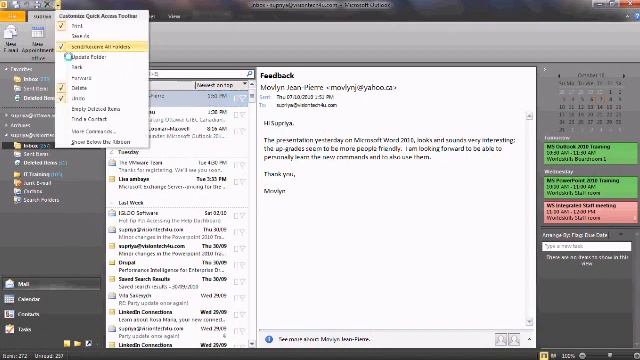Viewport: 640px width, 360px height.
Task: Open Contacts from the navigation pane
Action: pos(28,314)
